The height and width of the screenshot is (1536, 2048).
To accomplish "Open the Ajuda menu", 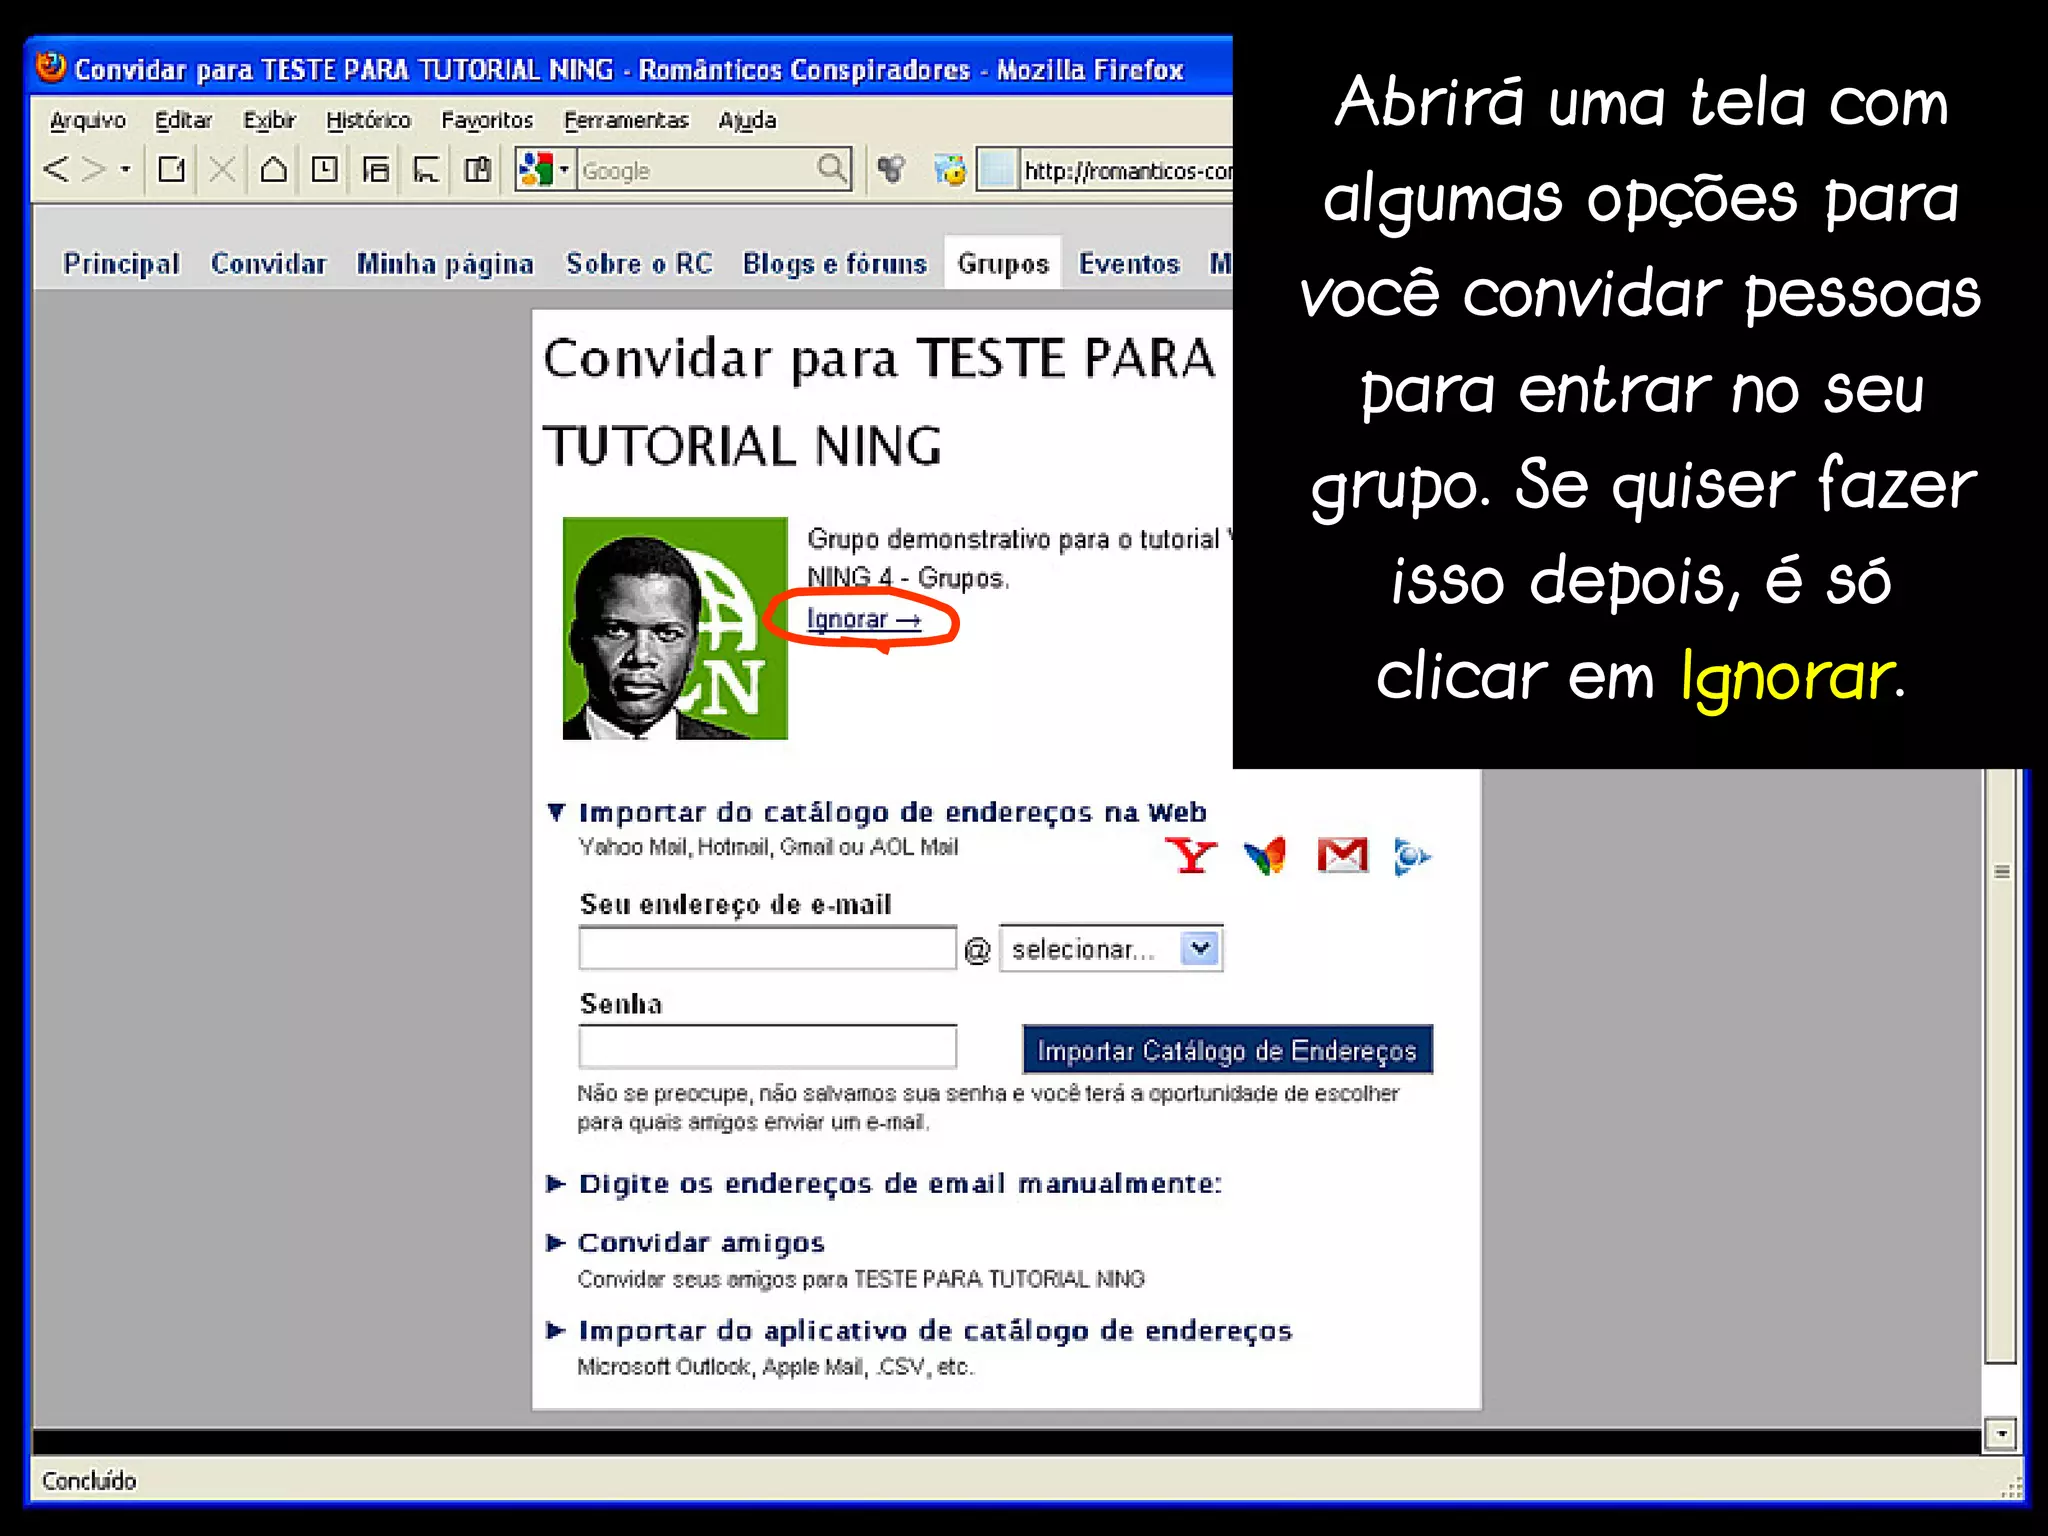I will (747, 120).
